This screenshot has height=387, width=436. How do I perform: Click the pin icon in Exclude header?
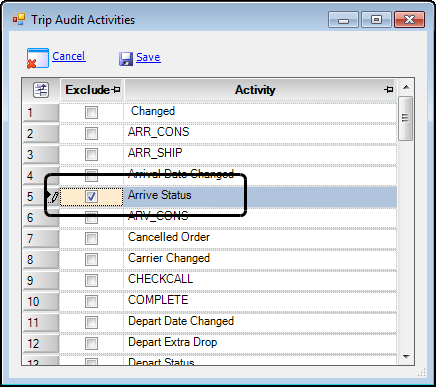click(x=116, y=89)
